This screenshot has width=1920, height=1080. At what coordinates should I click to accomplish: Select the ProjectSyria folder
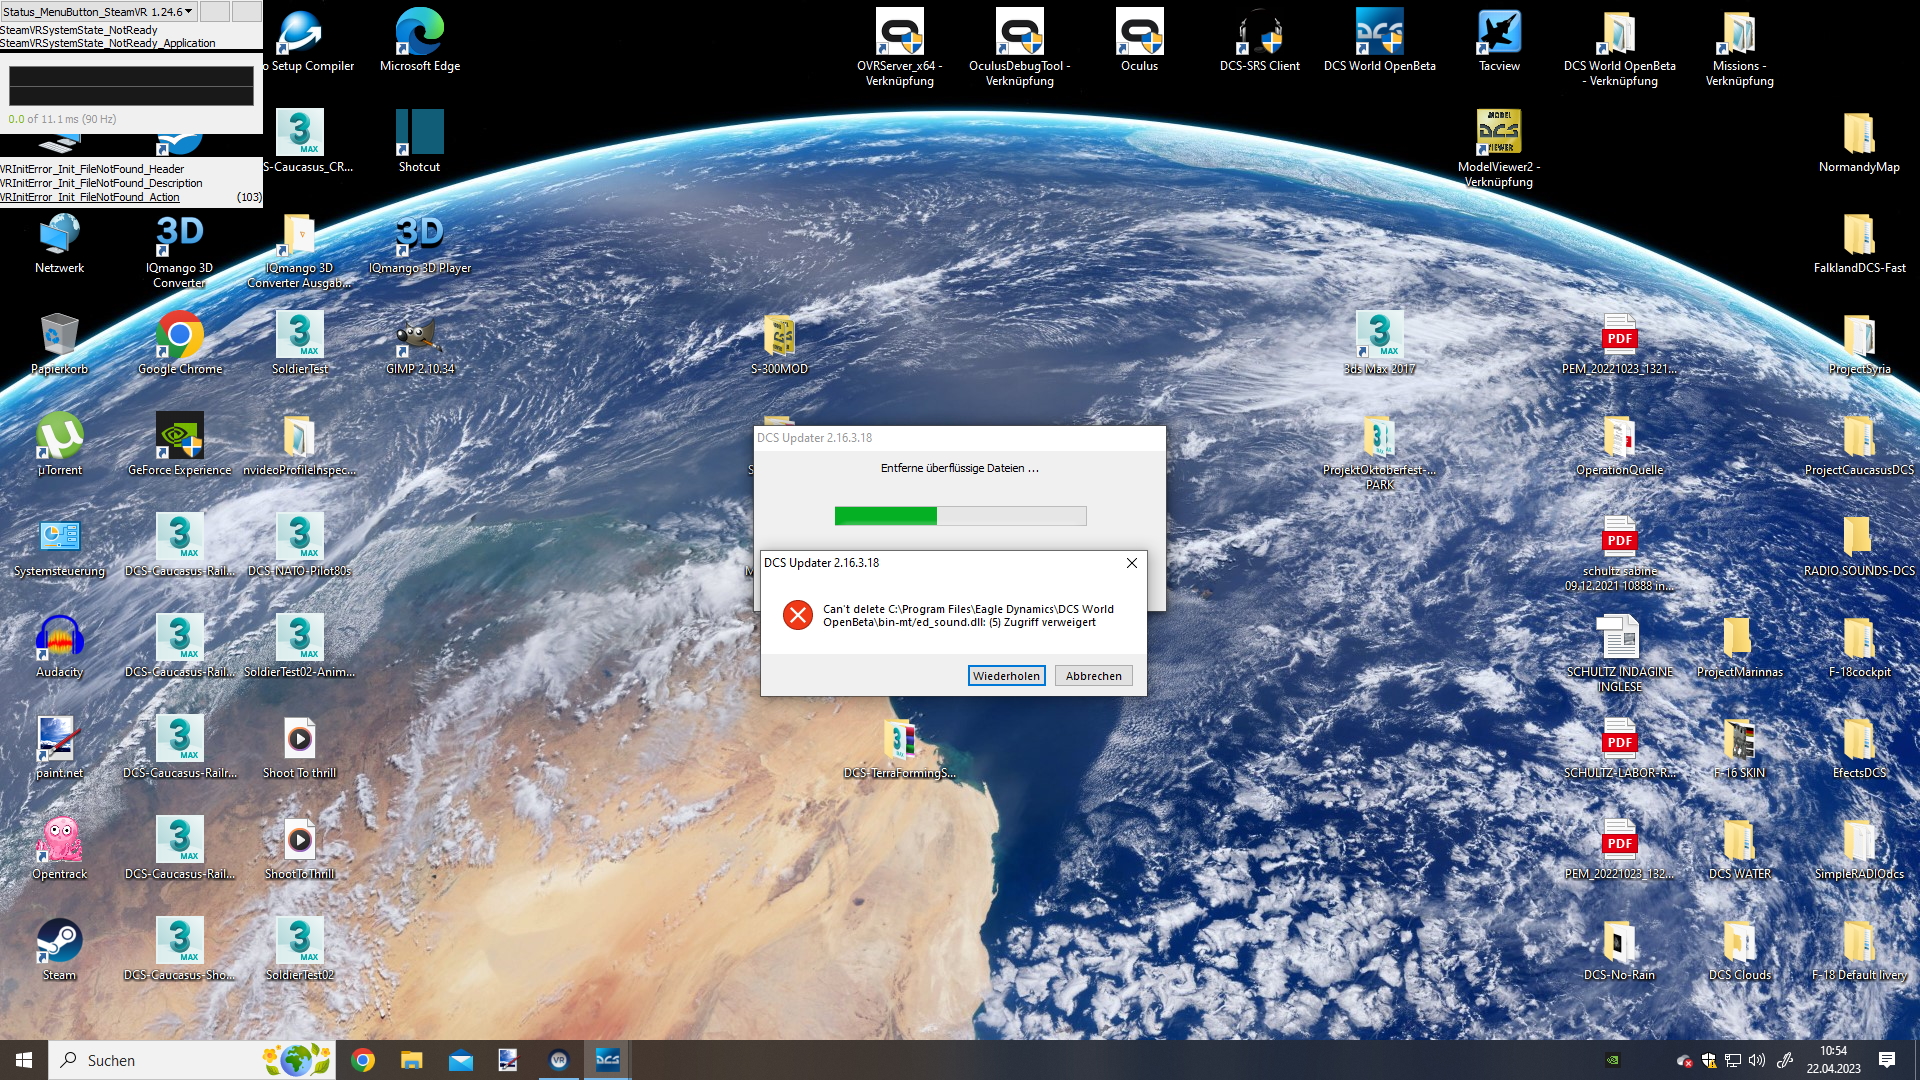click(x=1859, y=344)
